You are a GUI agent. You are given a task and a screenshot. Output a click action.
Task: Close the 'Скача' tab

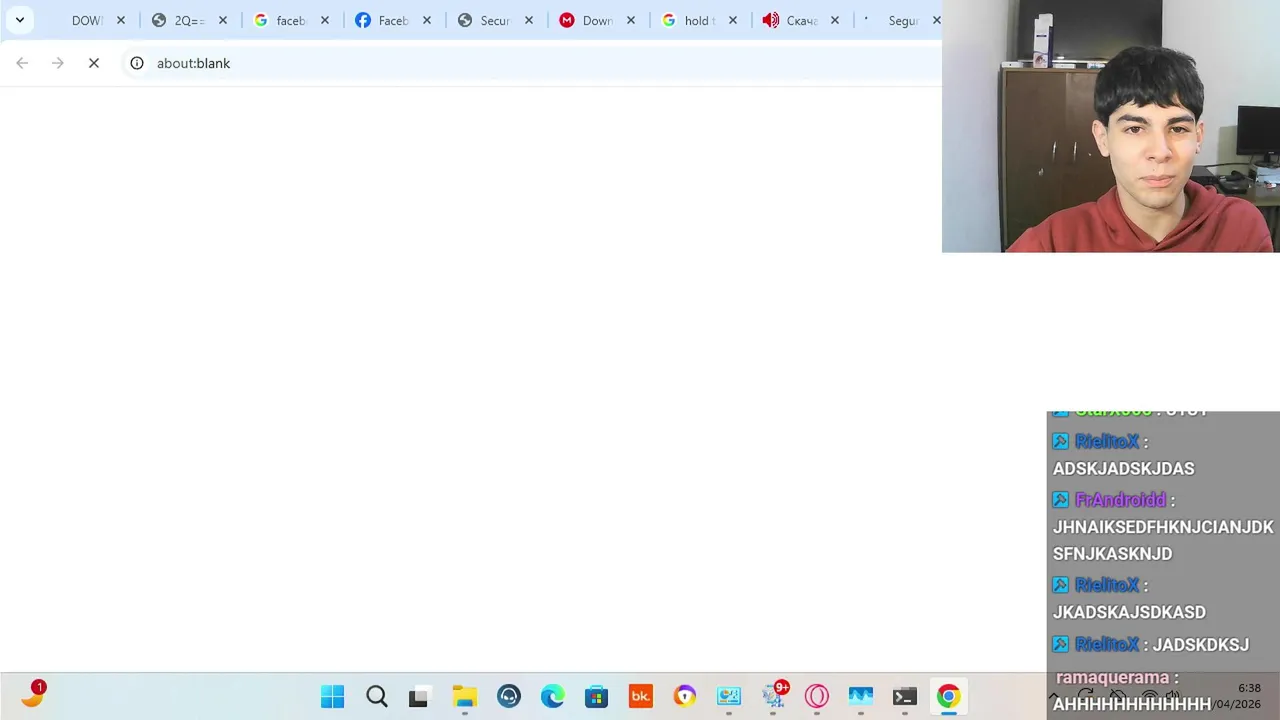pyautogui.click(x=835, y=20)
